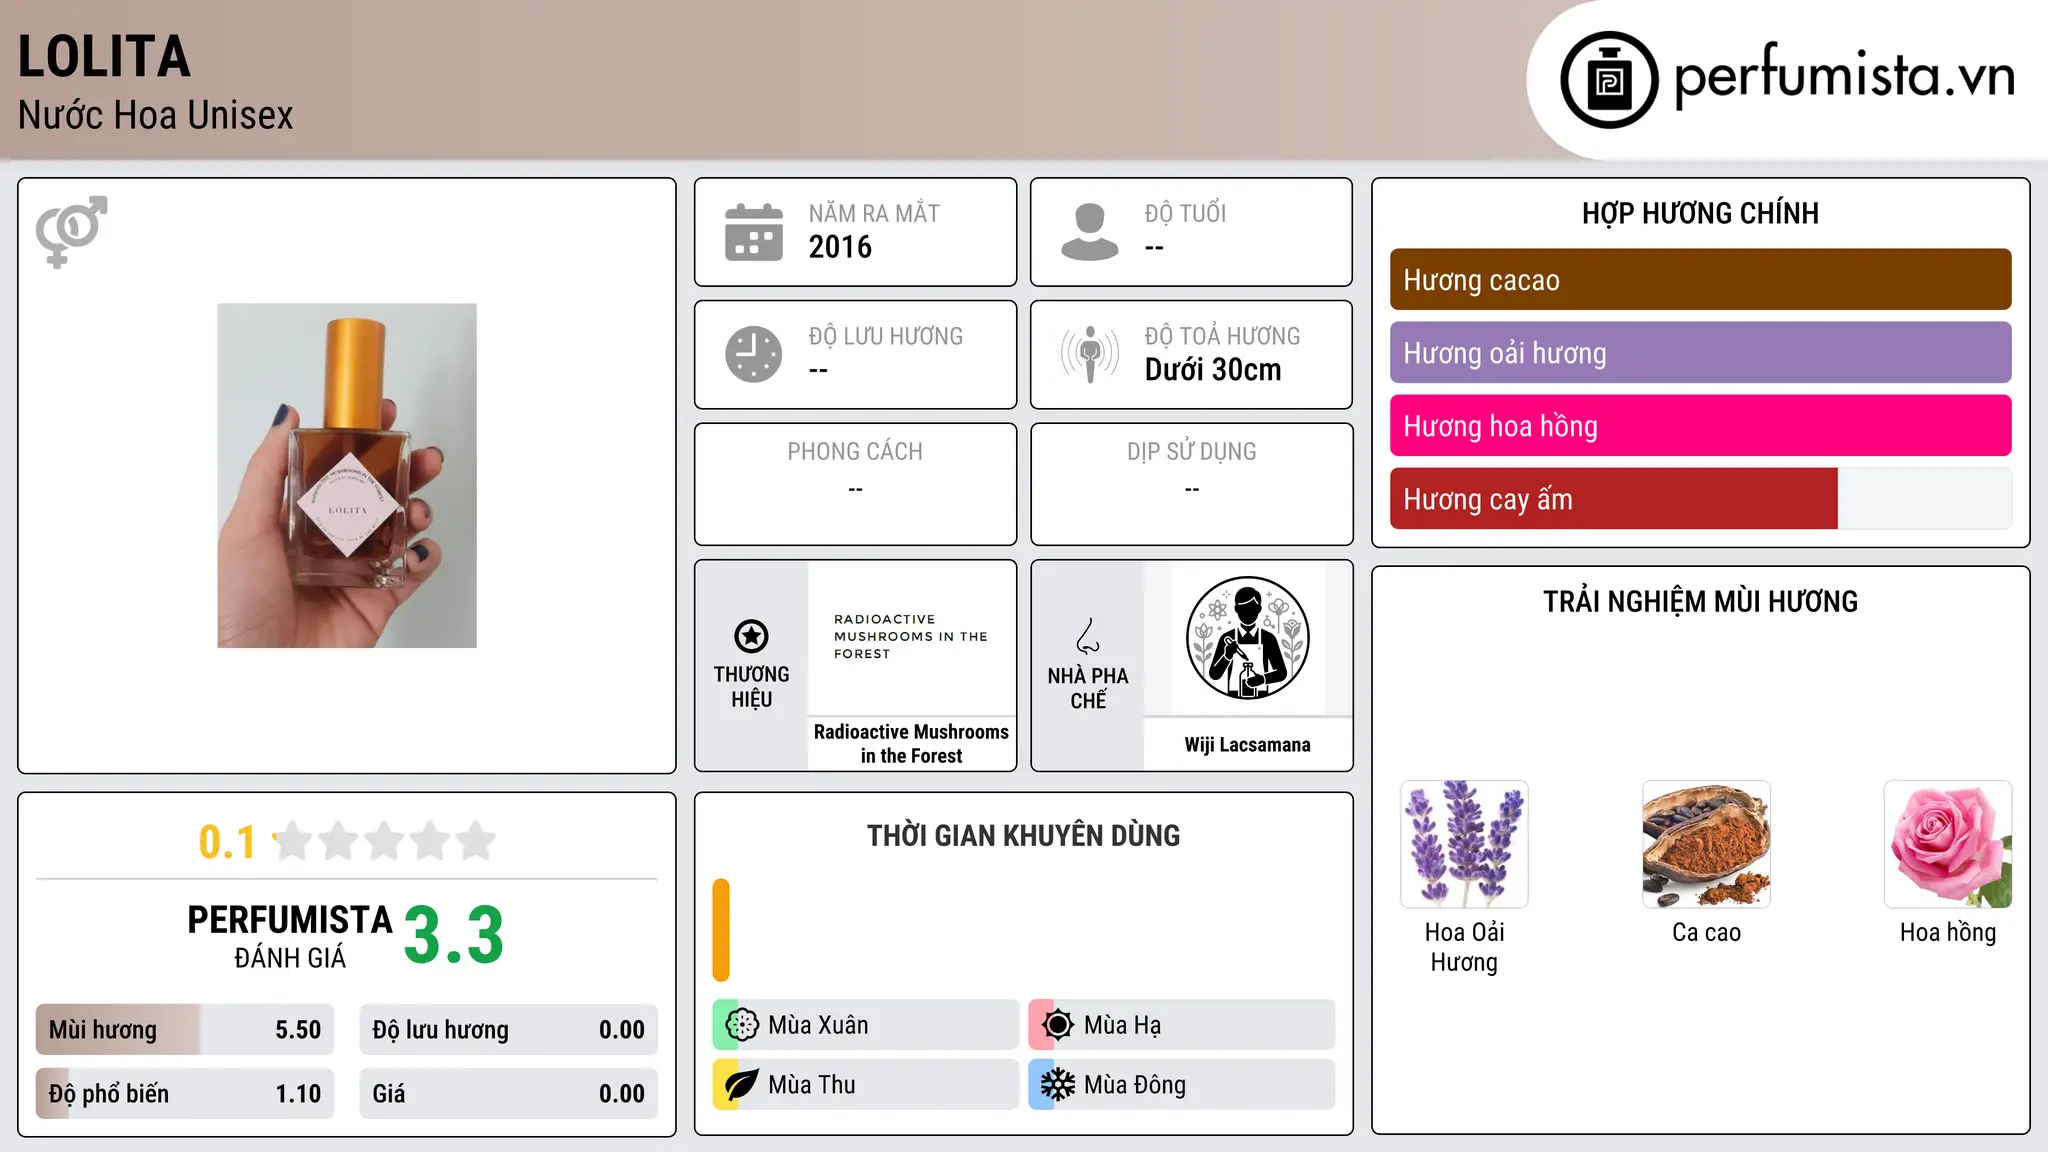Viewport: 2048px width, 1152px height.
Task: Click the perfumista.vn site name
Action: [1844, 76]
